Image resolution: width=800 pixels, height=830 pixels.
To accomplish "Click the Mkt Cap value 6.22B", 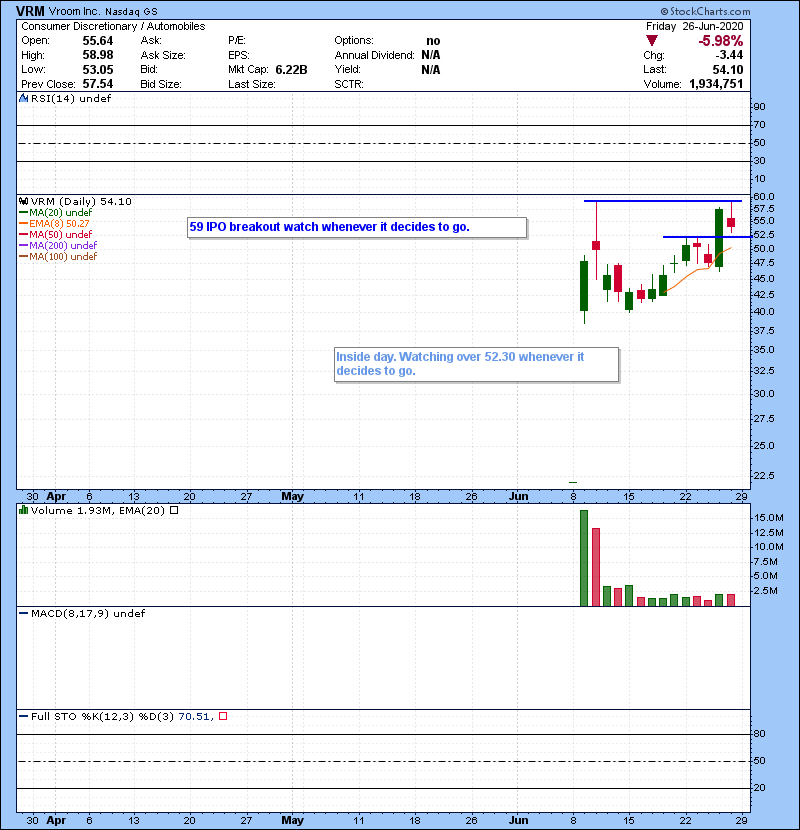I will point(291,69).
